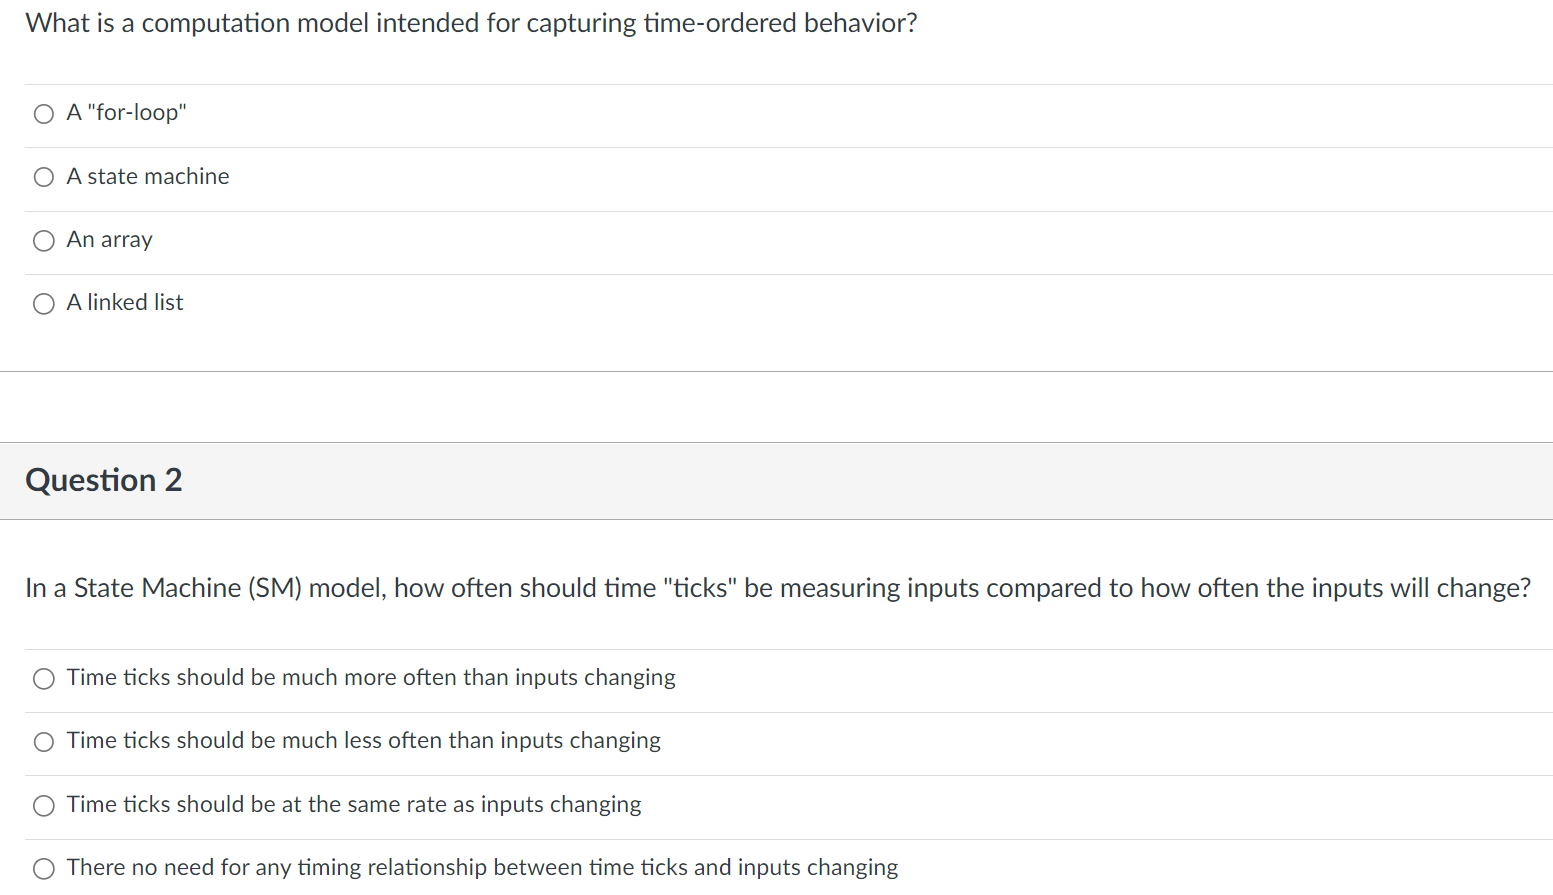Click the time-ordered behavior question text

coord(471,23)
